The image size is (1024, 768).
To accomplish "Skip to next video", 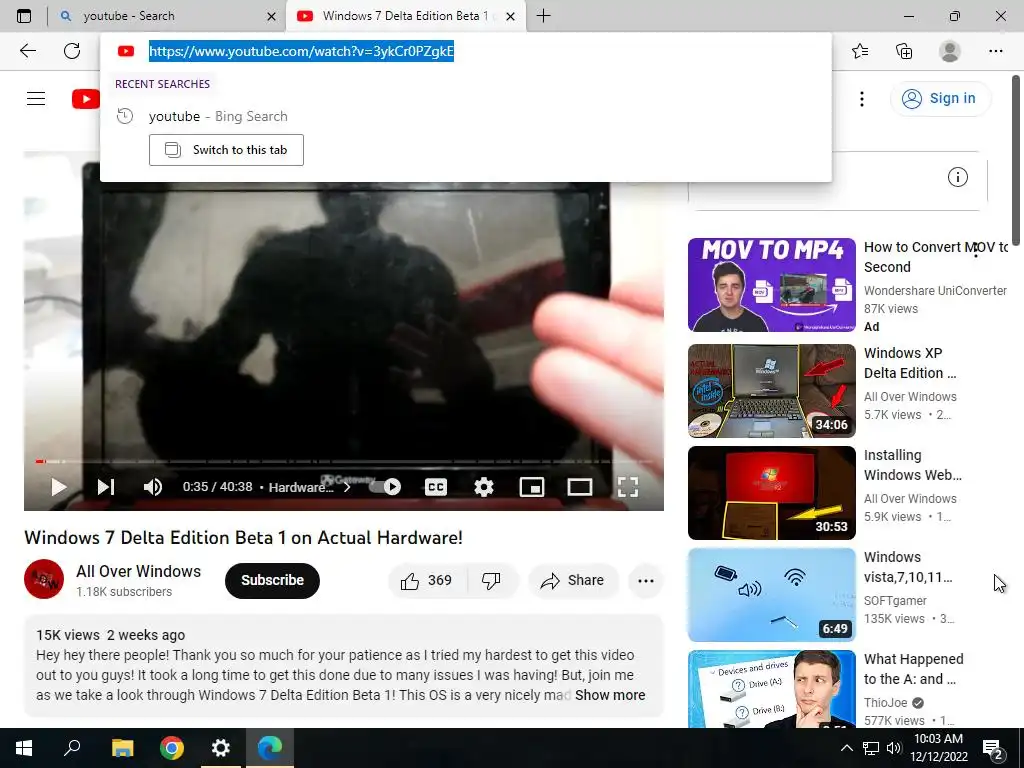I will pyautogui.click(x=106, y=487).
